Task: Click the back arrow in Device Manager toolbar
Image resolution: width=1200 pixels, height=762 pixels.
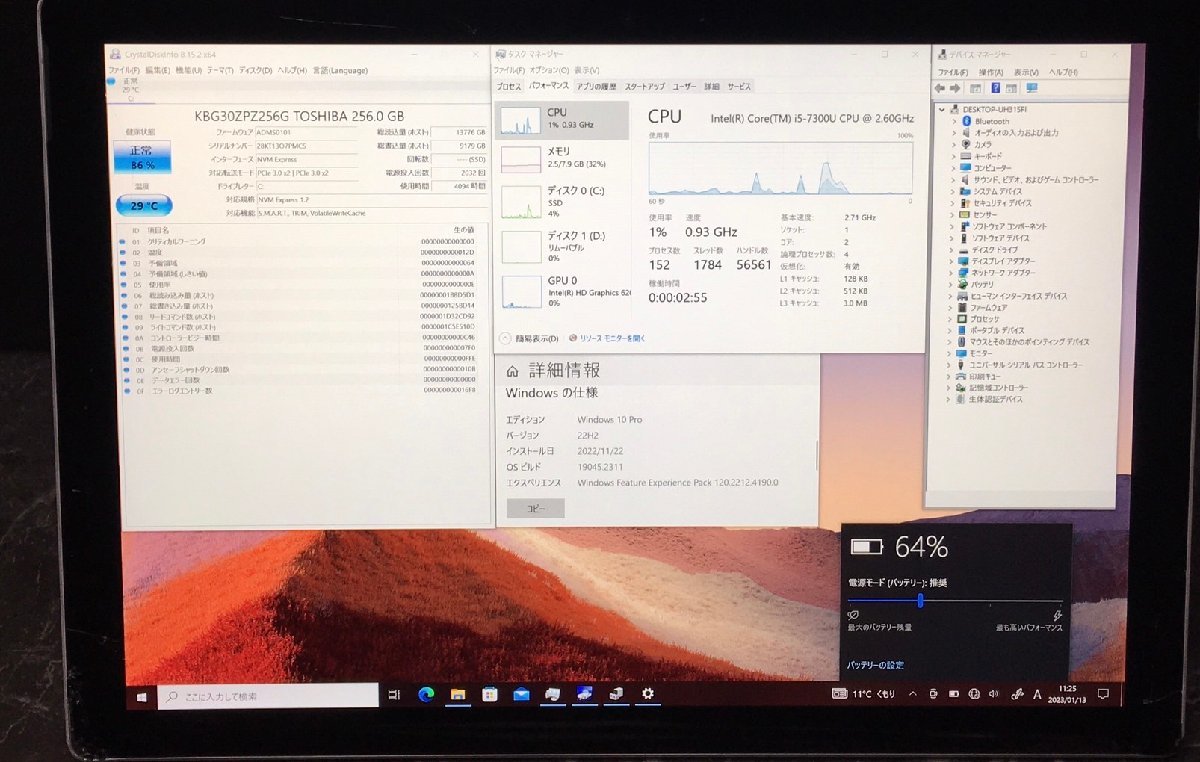Action: (942, 88)
